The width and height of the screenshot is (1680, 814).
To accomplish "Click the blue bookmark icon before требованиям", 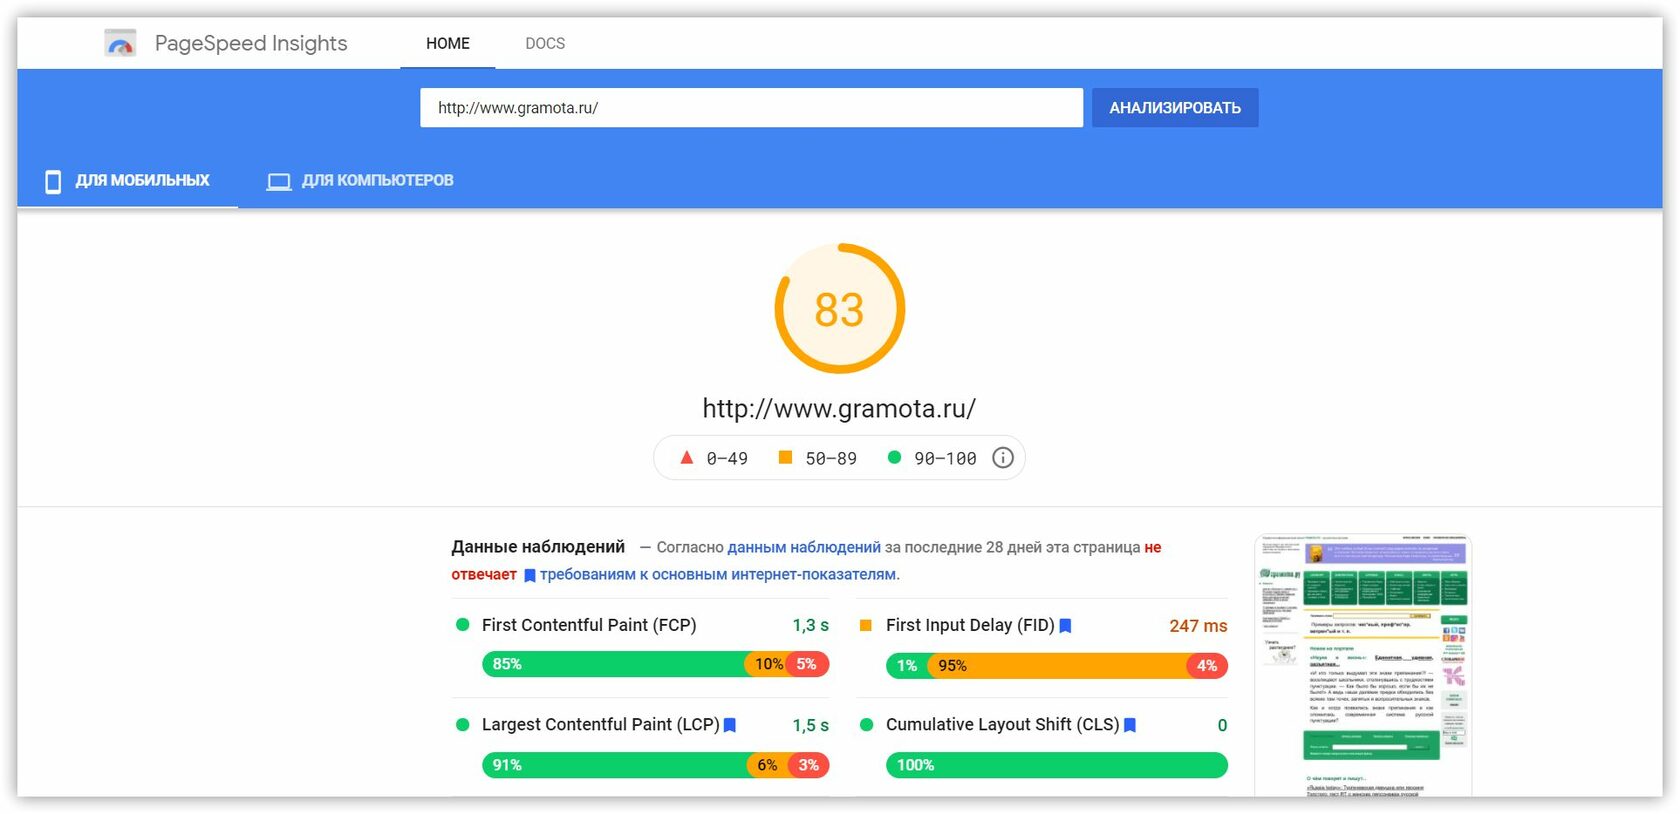I will [530, 575].
